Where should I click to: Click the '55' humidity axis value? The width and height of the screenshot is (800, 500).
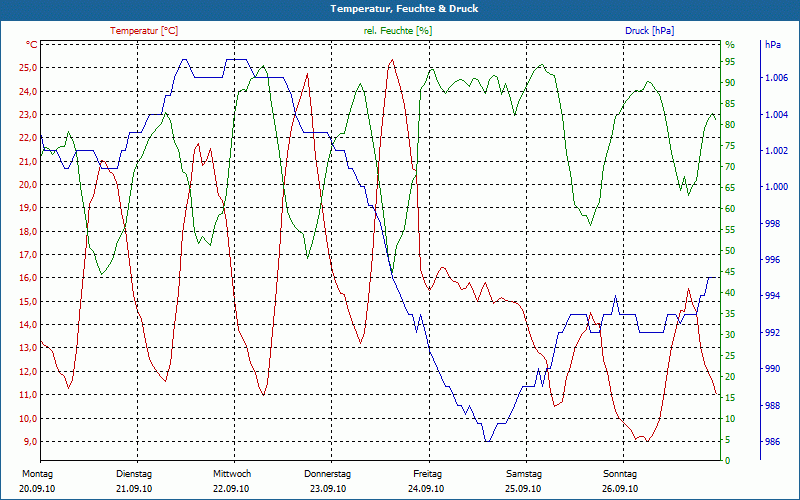730,230
